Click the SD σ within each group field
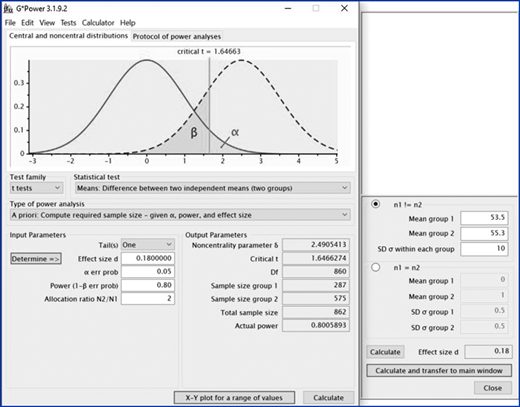The image size is (520, 407). click(484, 249)
